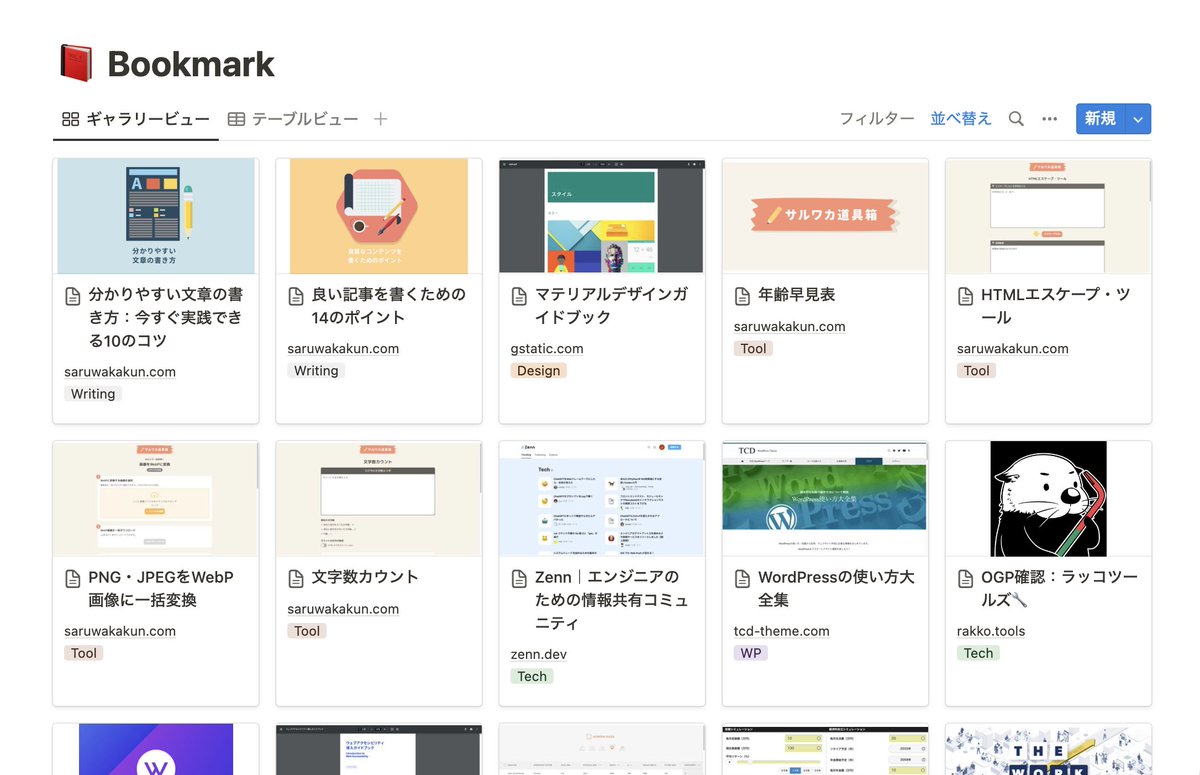Viewport: 1200px width, 775px height.
Task: Click Writing tag on 良い記事 card
Action: point(316,371)
